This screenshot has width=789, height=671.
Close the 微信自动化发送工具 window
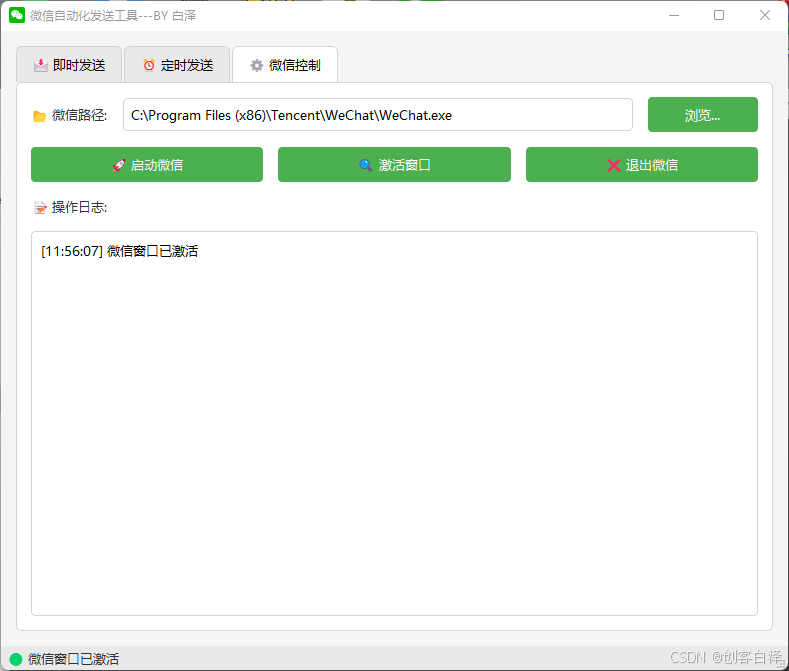click(x=765, y=15)
